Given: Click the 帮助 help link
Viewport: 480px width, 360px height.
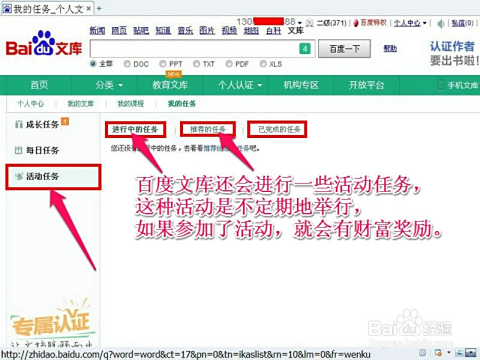Looking at the screenshot, I should point(390,48).
